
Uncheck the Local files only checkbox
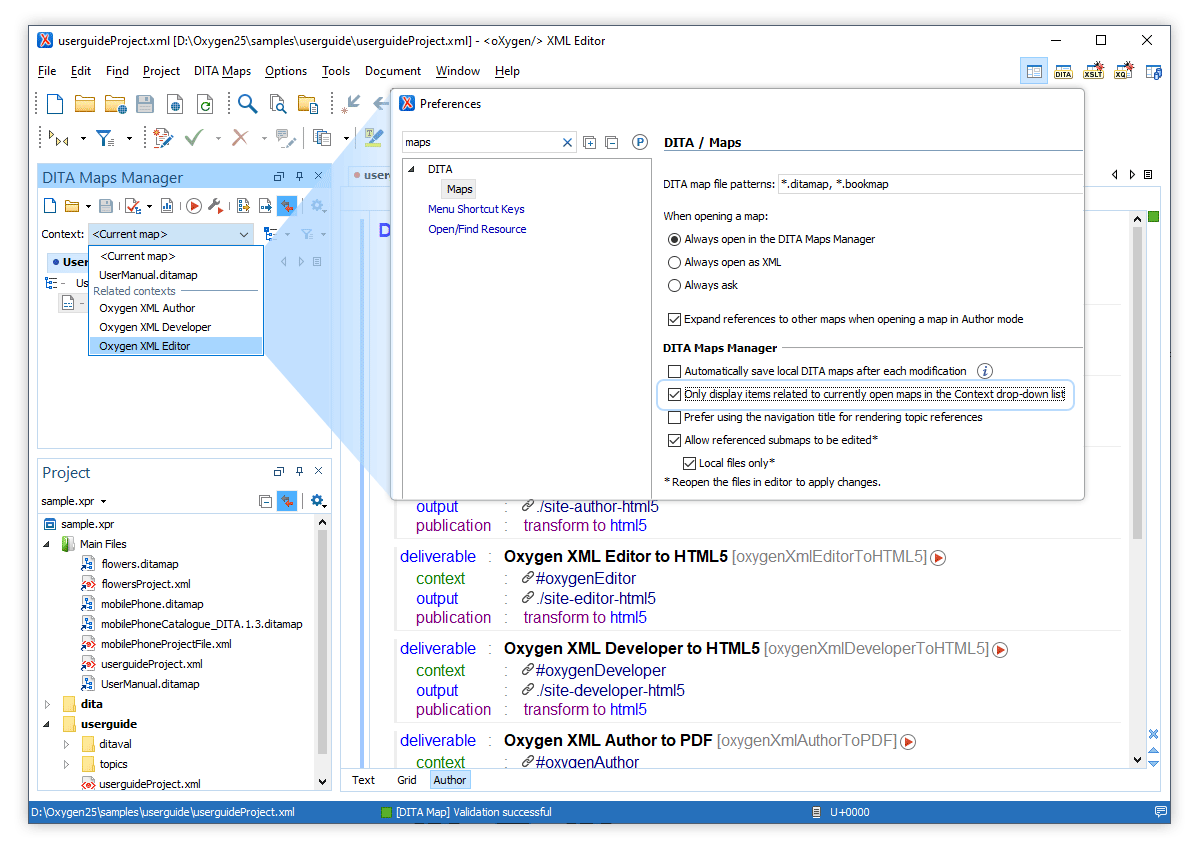point(689,463)
